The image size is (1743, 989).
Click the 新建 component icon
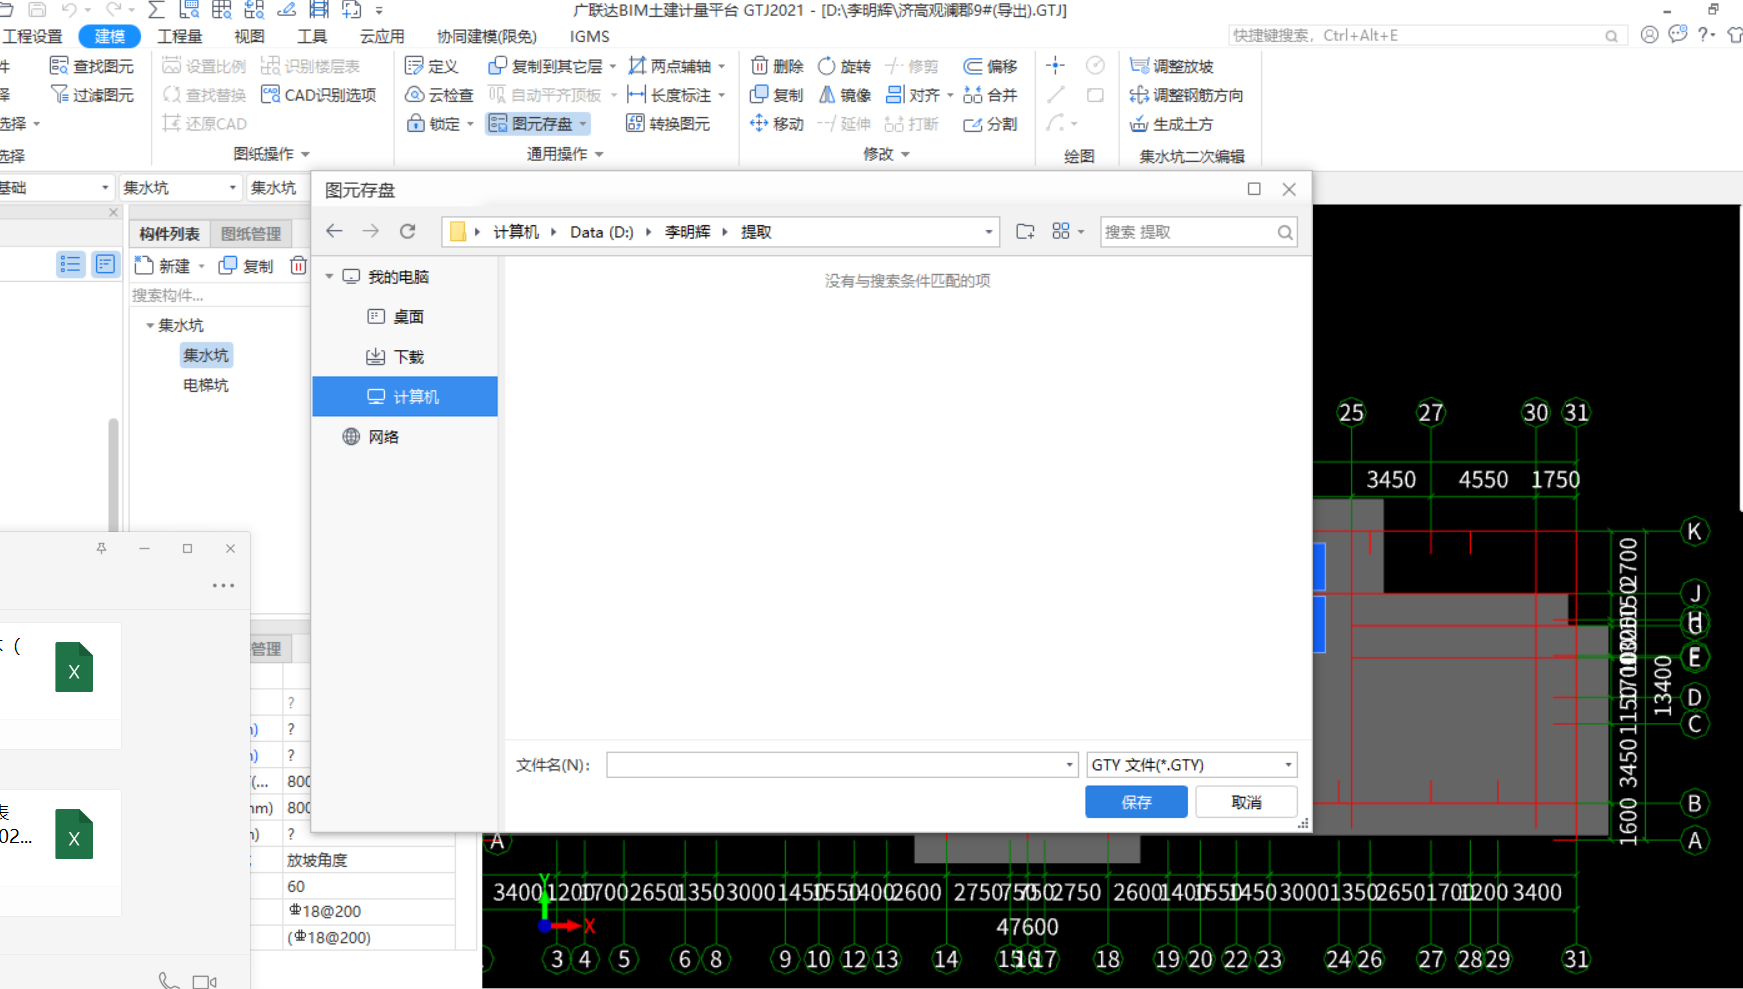point(144,265)
